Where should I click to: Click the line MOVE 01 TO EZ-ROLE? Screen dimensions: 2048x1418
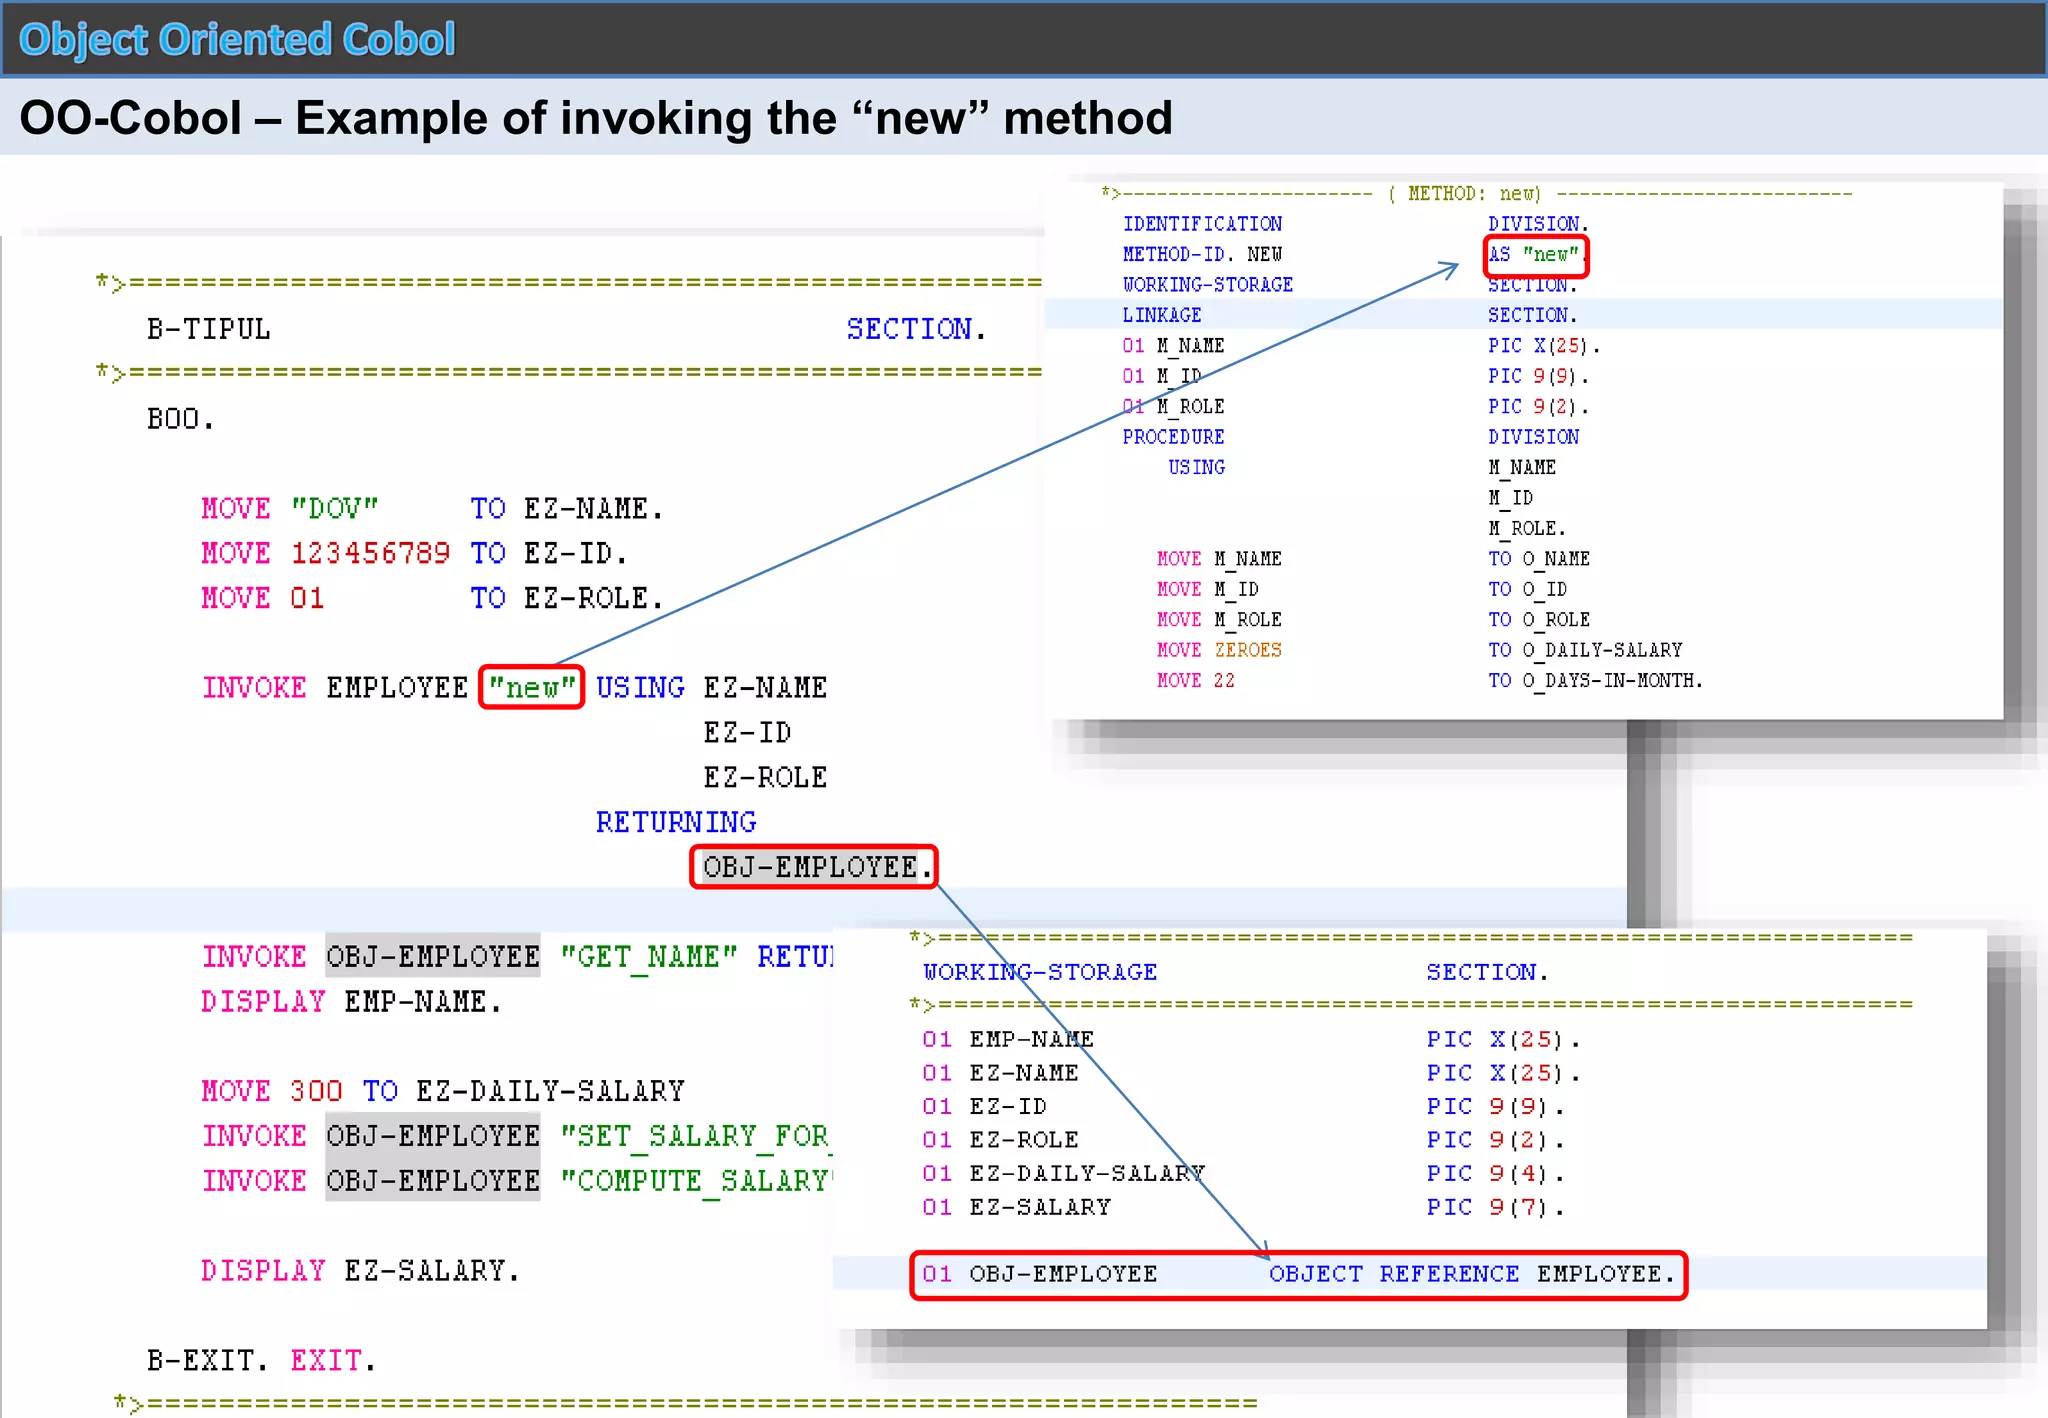(432, 598)
